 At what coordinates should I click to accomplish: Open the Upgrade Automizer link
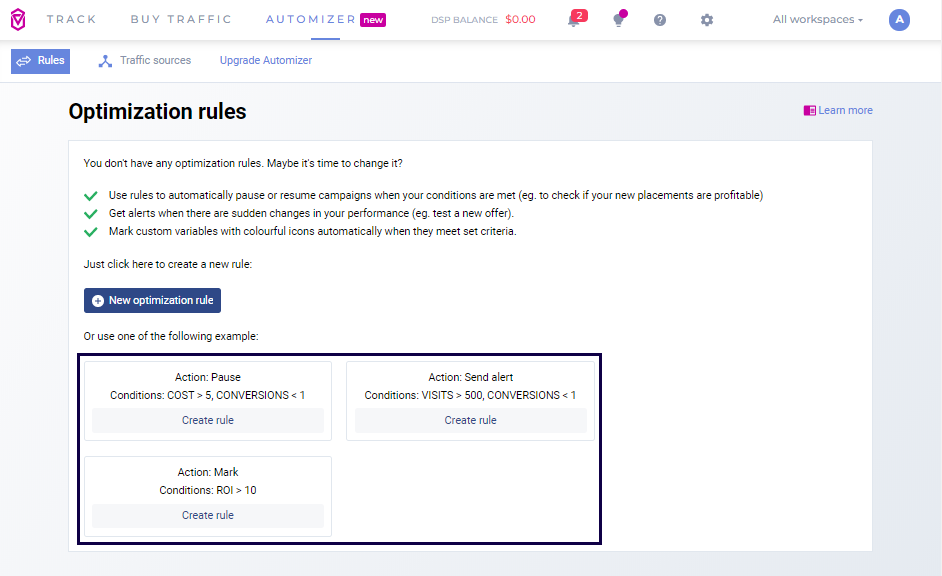[266, 61]
